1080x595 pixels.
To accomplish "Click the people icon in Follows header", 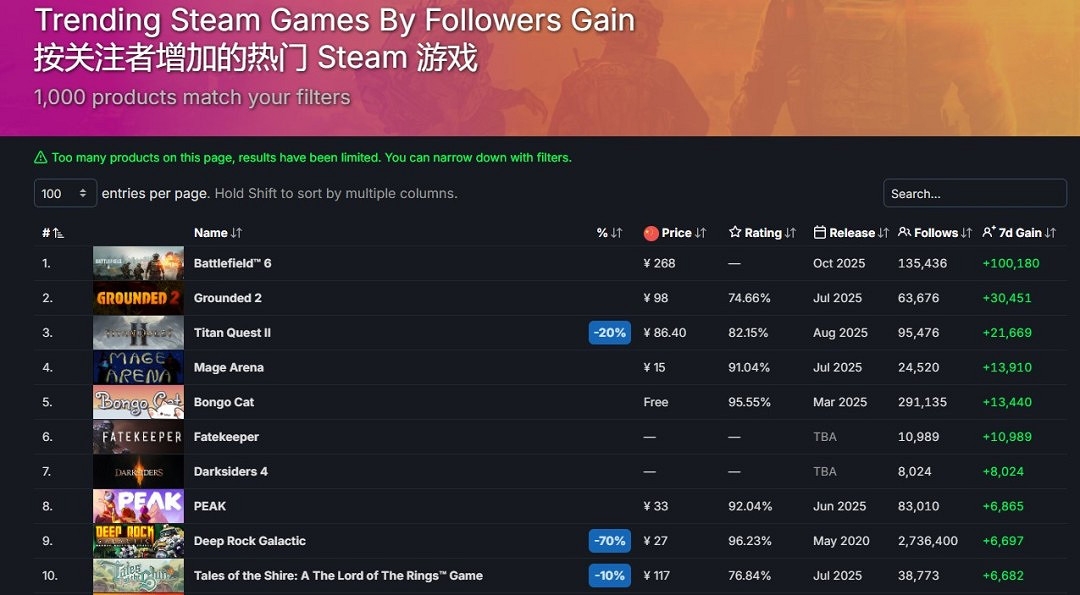I will 904,233.
